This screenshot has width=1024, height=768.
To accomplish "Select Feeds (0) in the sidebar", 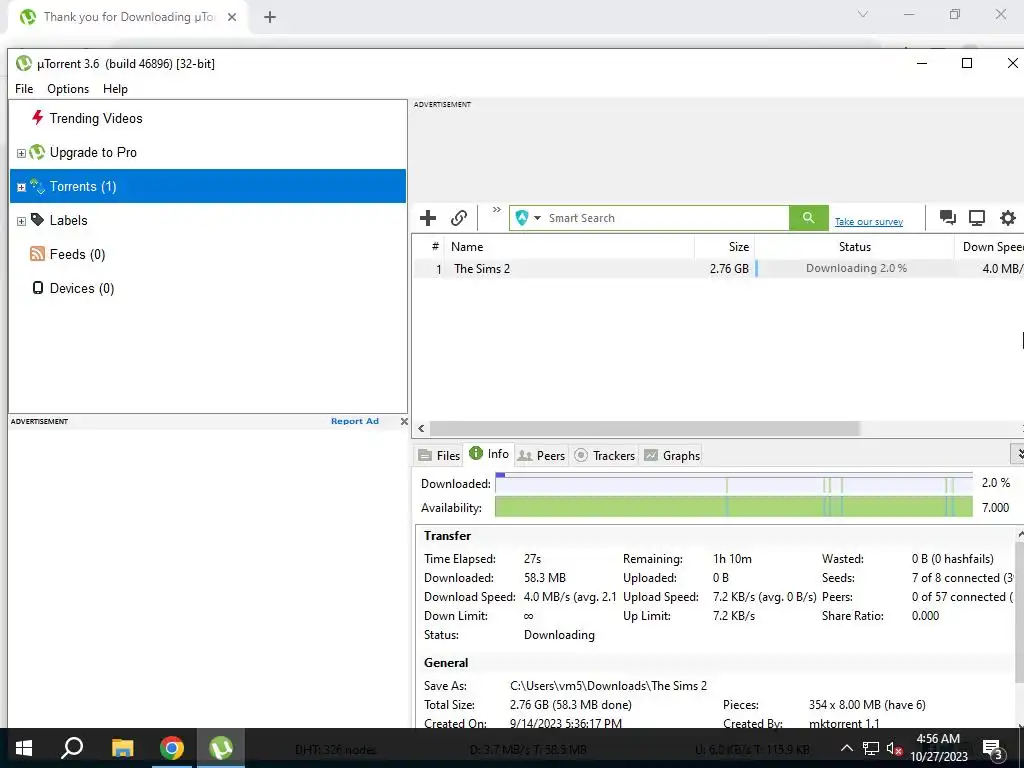I will point(77,254).
